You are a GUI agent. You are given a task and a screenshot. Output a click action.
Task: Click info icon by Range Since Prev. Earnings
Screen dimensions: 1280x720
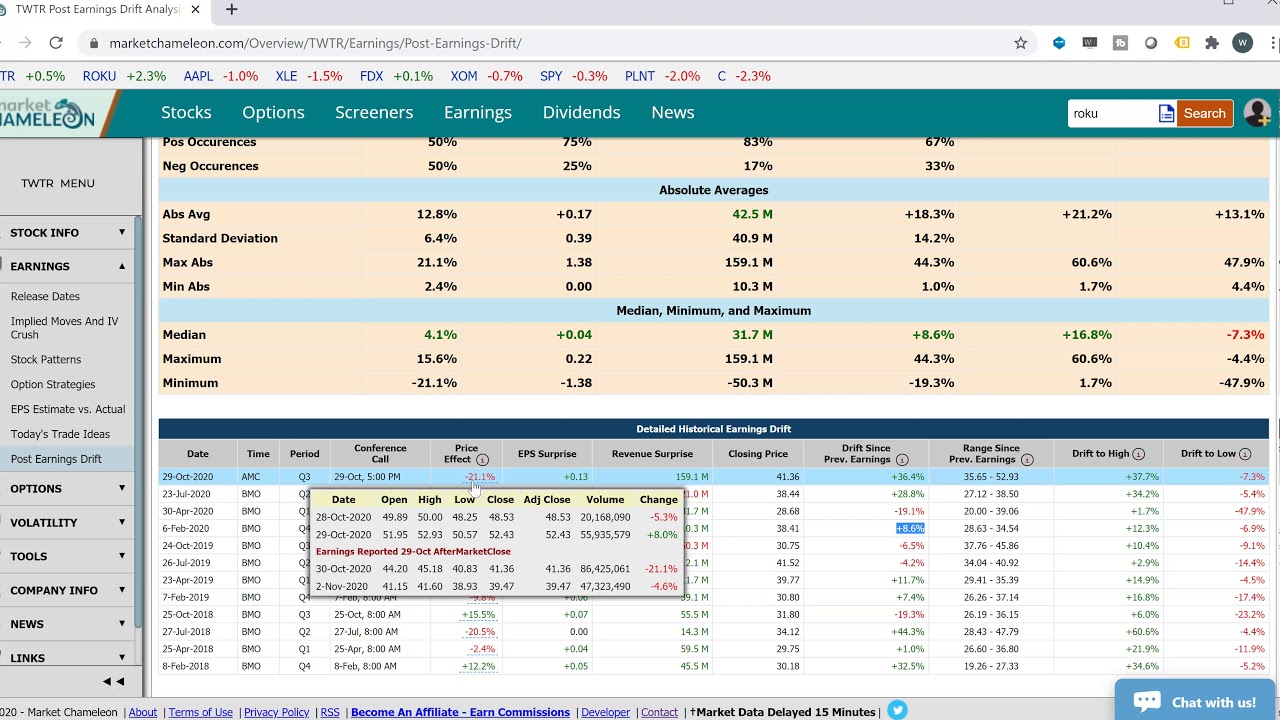(x=1027, y=460)
